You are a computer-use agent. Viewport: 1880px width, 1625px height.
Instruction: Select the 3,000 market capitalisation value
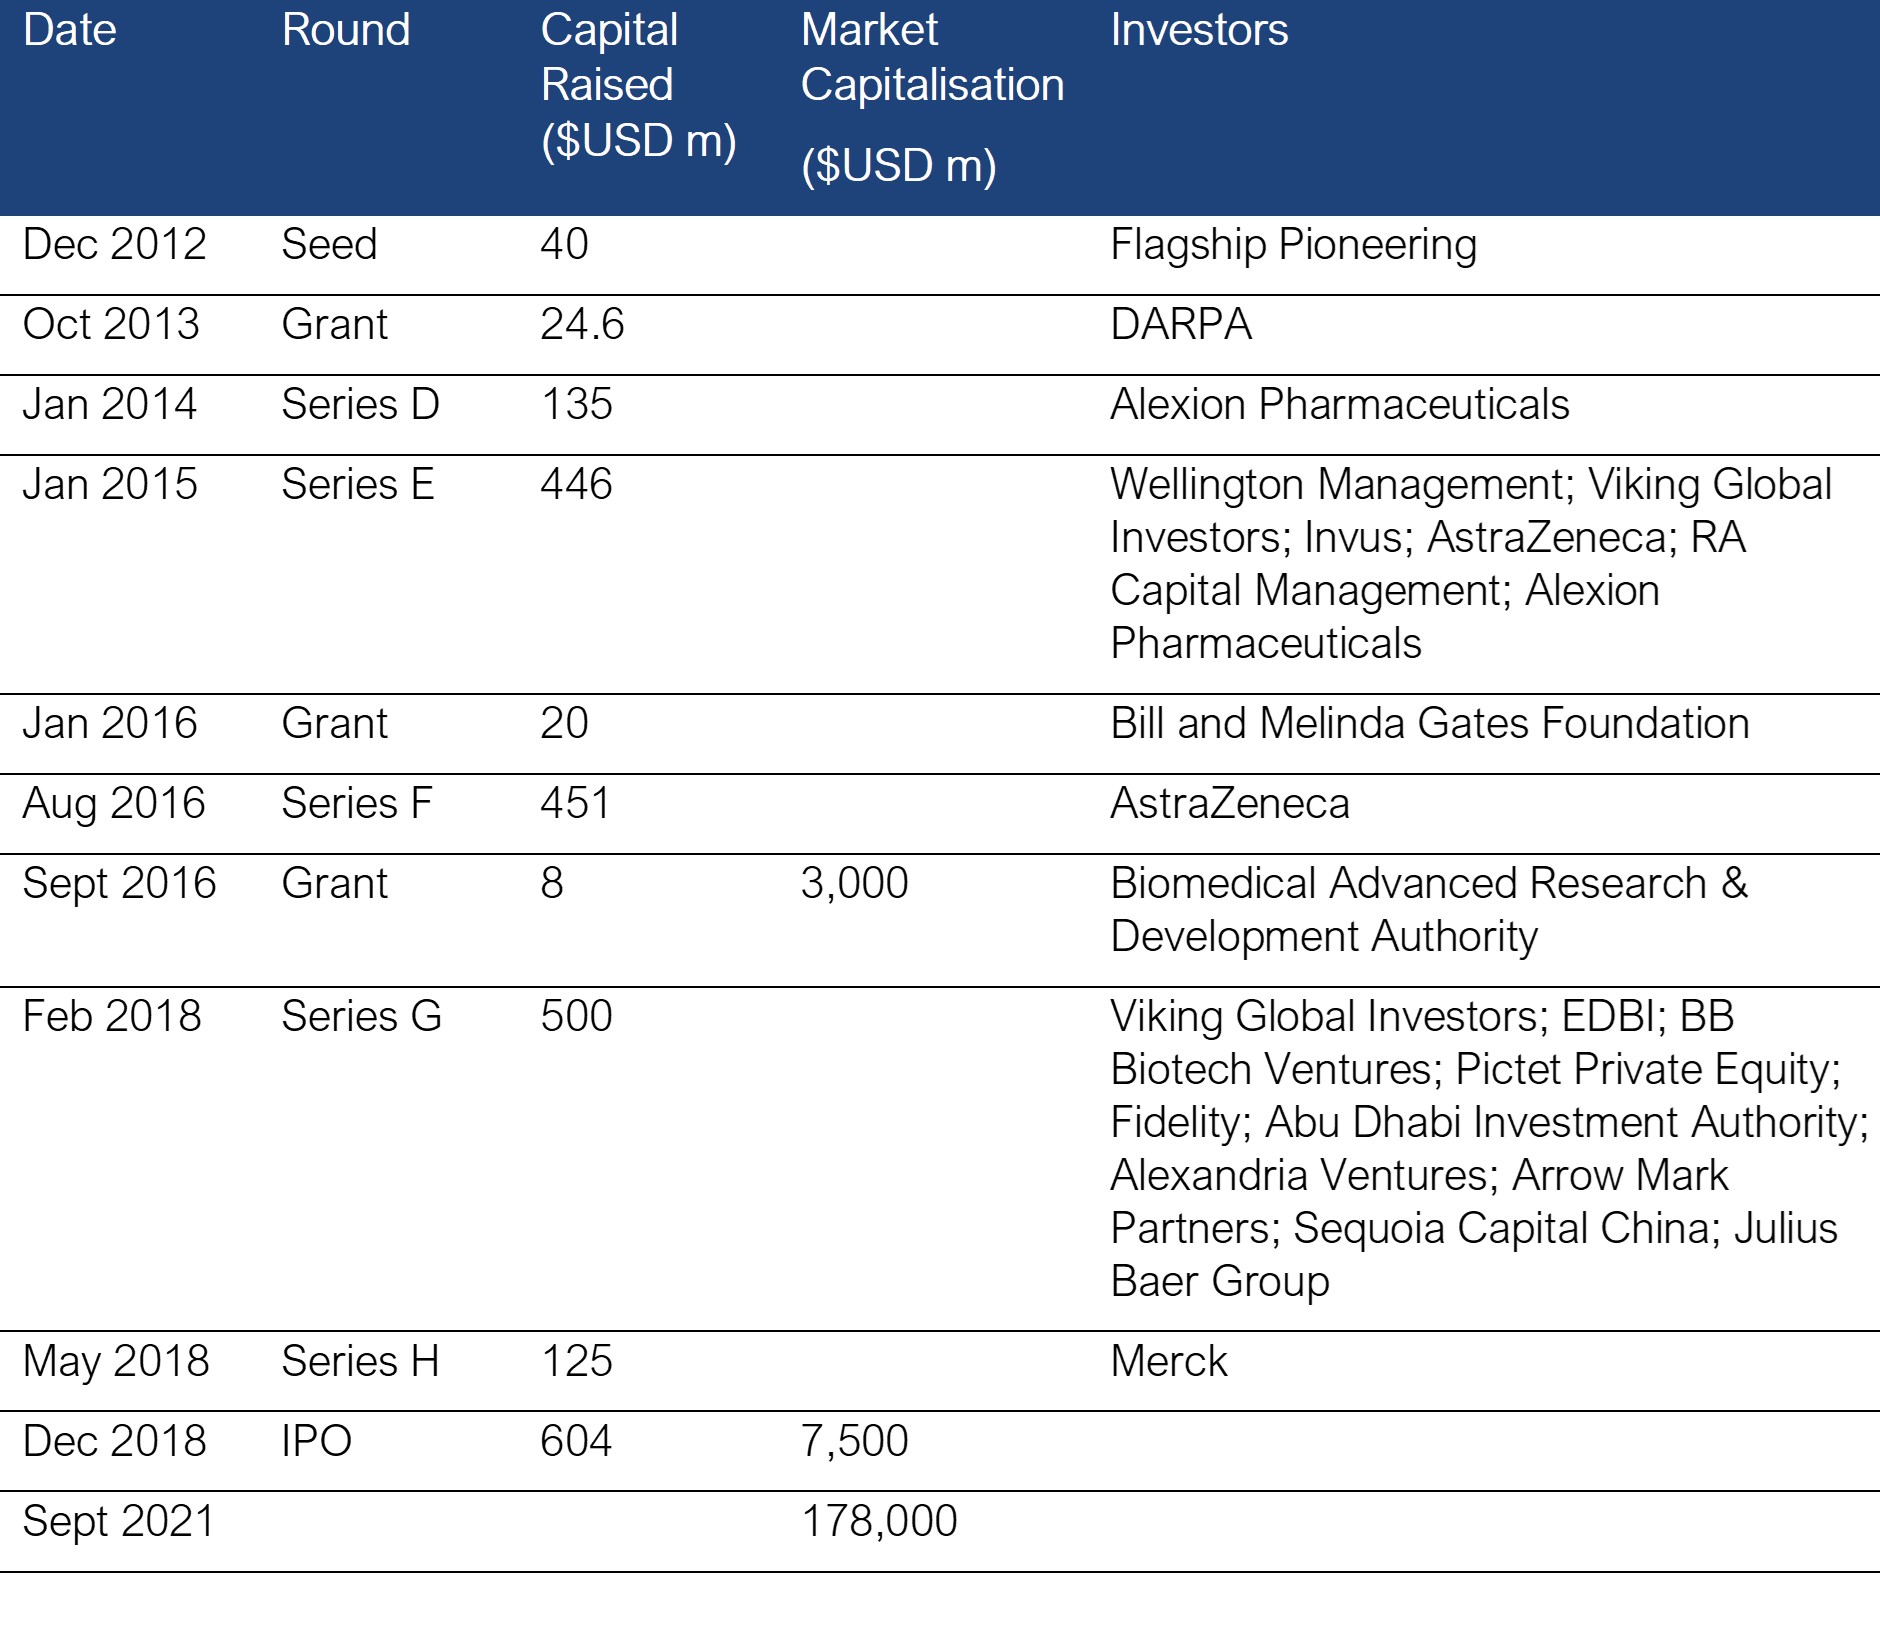click(854, 884)
